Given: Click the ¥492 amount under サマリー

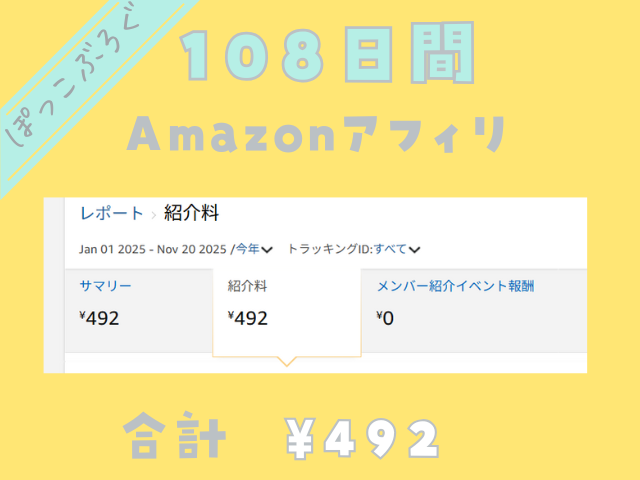Looking at the screenshot, I should (99, 319).
